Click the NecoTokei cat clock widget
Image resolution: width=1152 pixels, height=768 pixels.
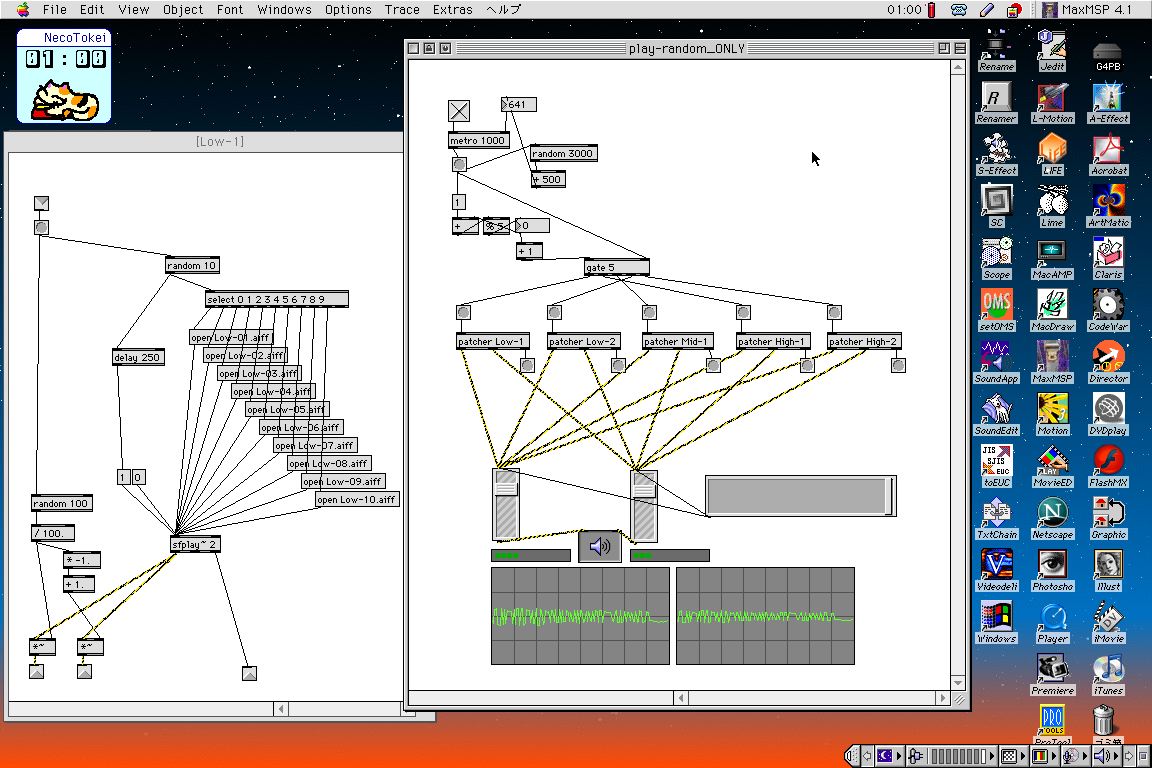[x=64, y=76]
